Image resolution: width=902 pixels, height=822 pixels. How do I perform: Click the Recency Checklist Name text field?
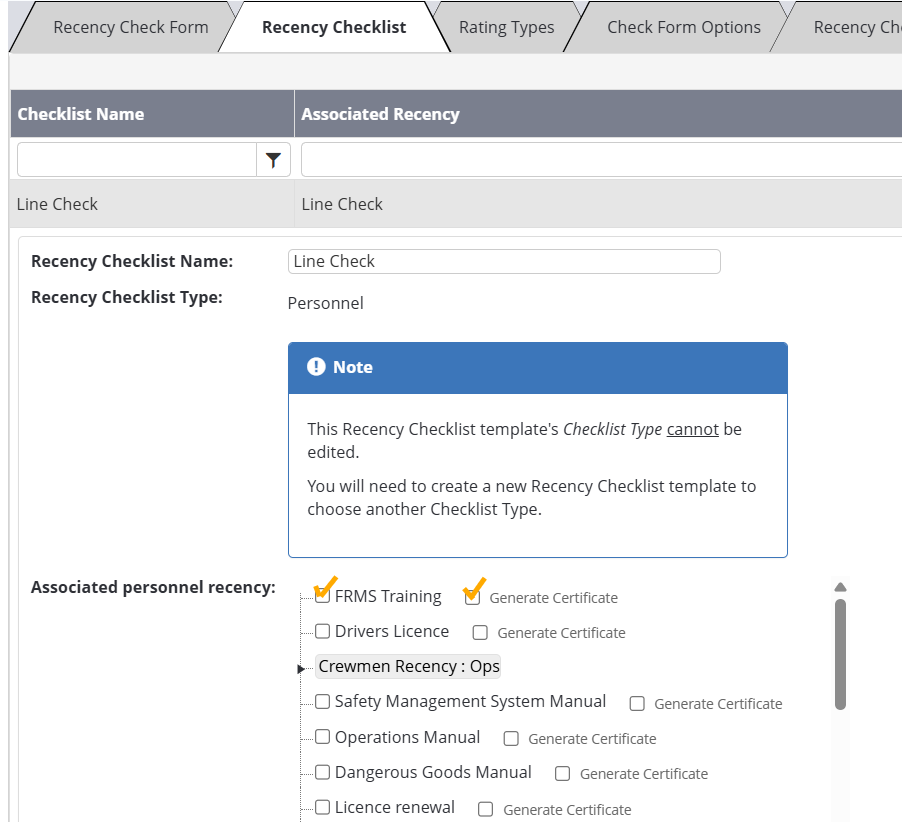point(504,261)
